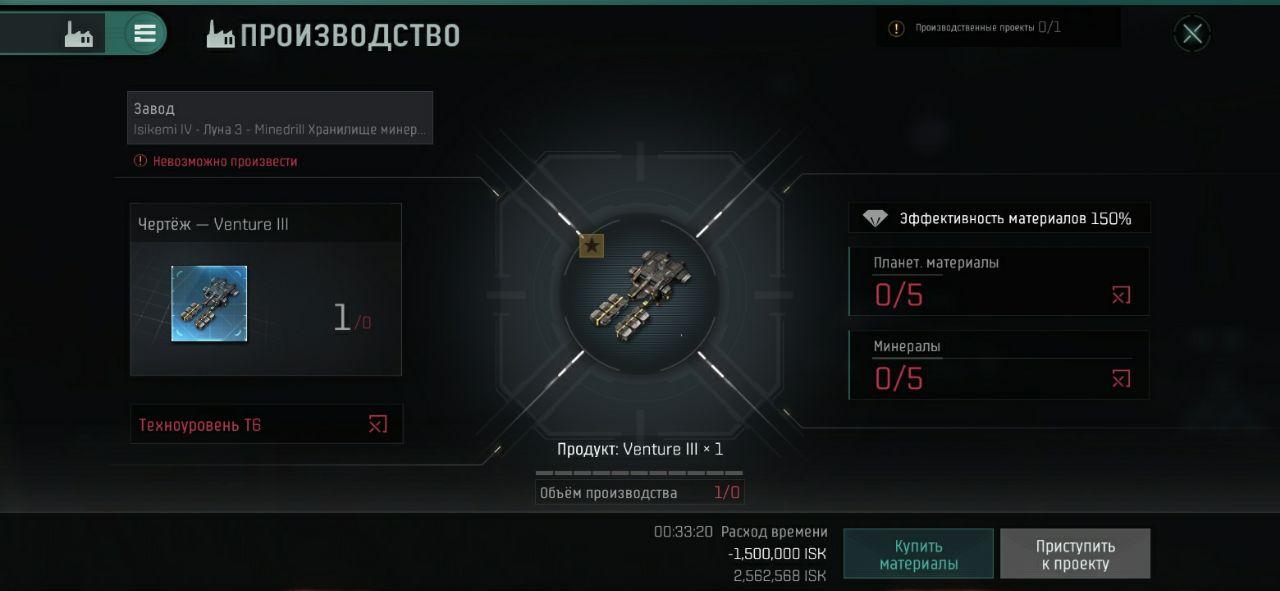The image size is (1280, 591).
Task: Open link icon in Минералы panel
Action: (x=1121, y=378)
